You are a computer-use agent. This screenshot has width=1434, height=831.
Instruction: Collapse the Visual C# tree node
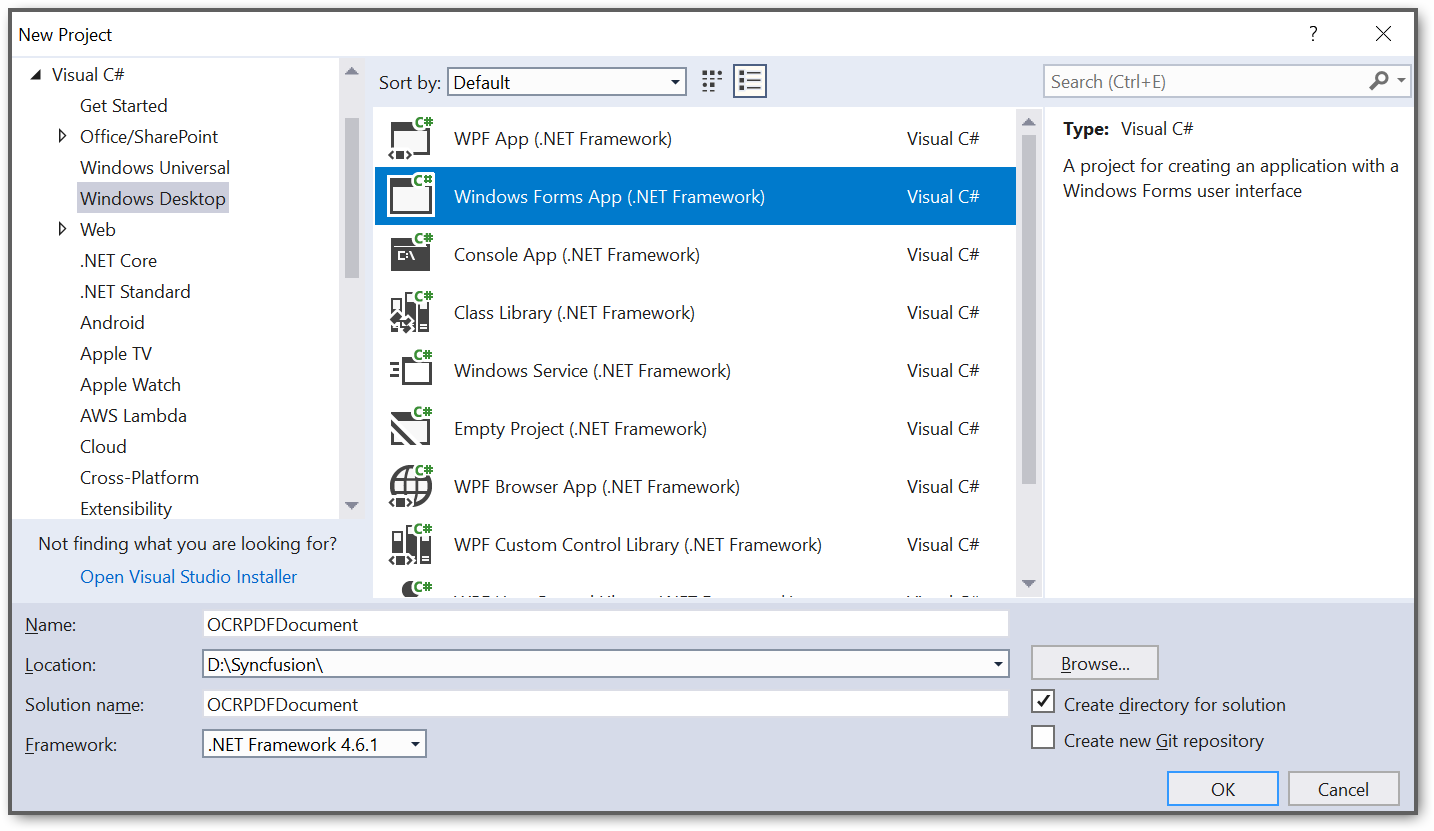(x=36, y=75)
